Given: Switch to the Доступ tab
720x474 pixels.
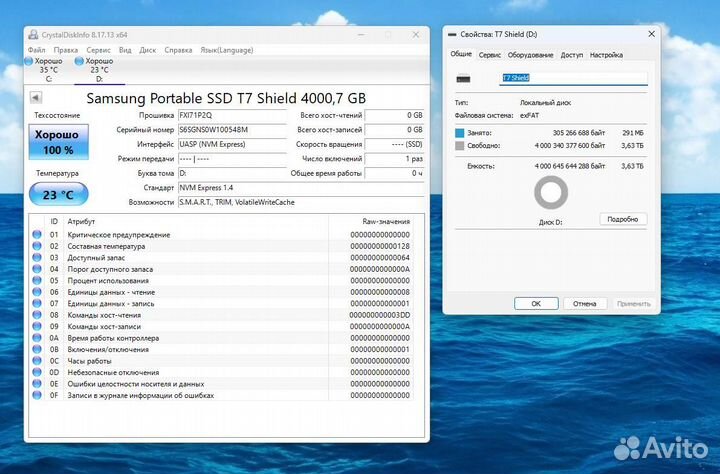Looking at the screenshot, I should pyautogui.click(x=572, y=55).
